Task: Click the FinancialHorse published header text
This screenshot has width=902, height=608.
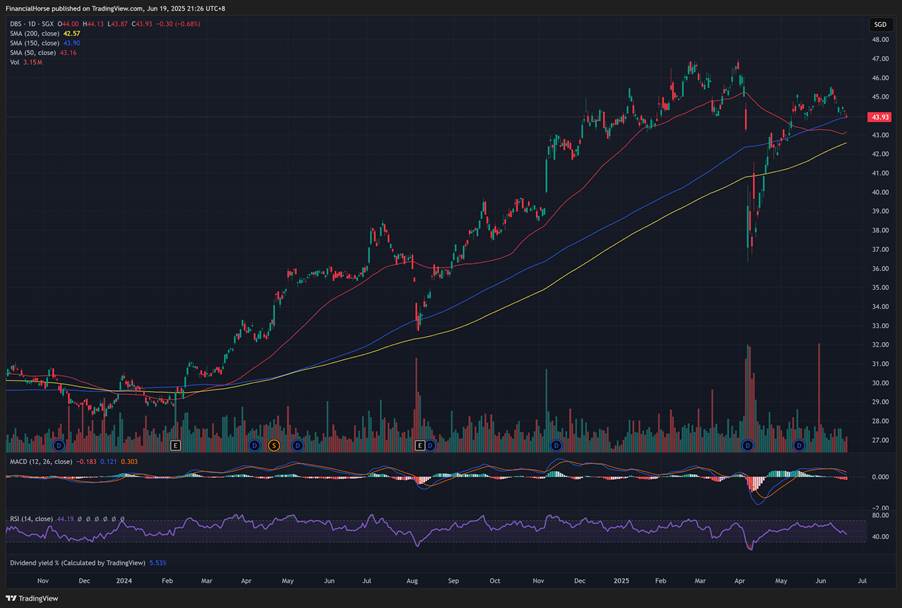Action: (x=116, y=9)
